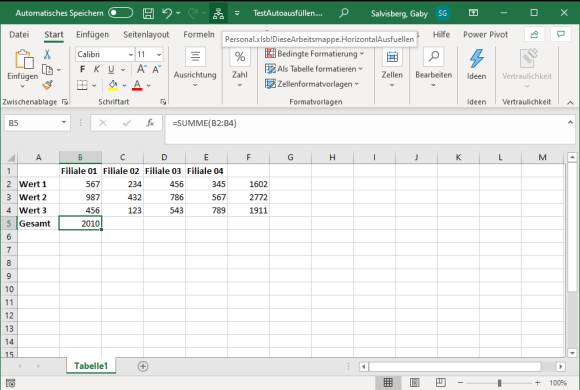
Task: Open Zwischenablage dialog launcher
Action: [x=65, y=102]
